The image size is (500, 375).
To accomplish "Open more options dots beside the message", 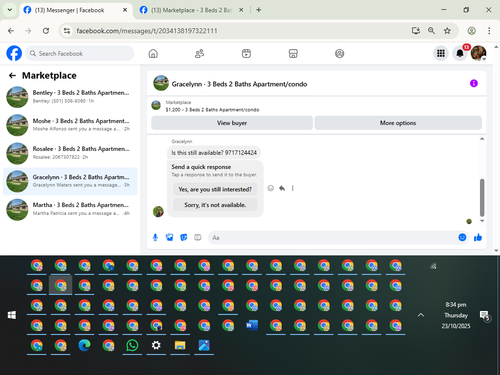I will pos(293,188).
